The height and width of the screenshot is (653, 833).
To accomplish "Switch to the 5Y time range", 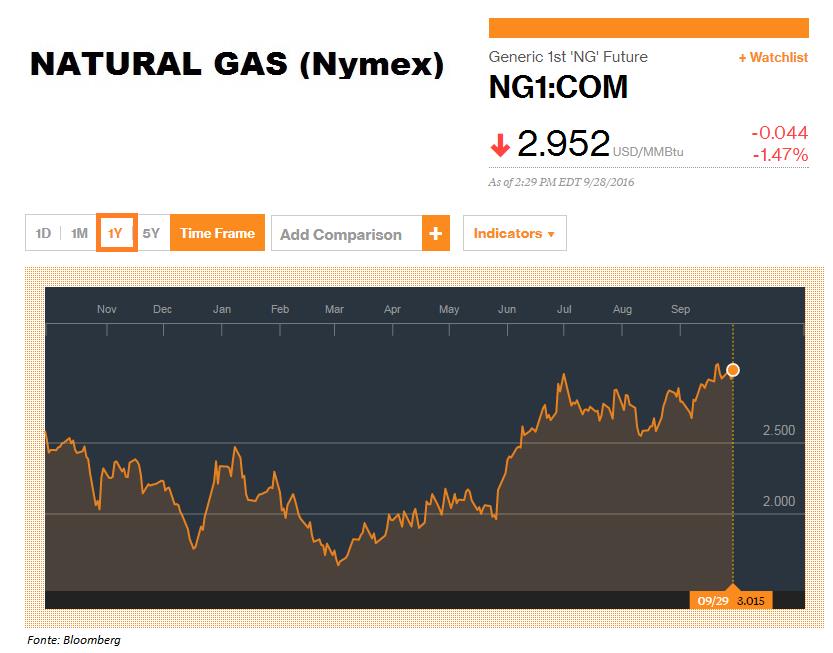I will 152,233.
